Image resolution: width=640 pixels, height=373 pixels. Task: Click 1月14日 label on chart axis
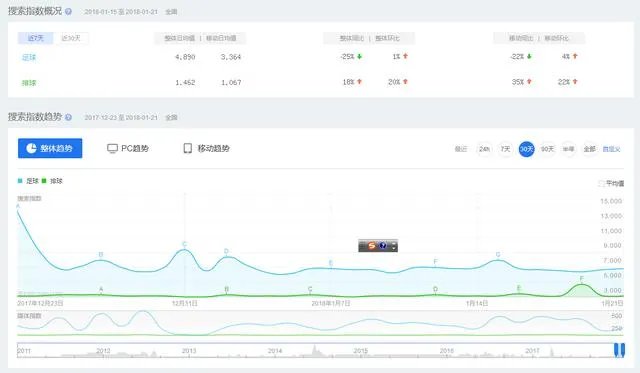coord(477,303)
